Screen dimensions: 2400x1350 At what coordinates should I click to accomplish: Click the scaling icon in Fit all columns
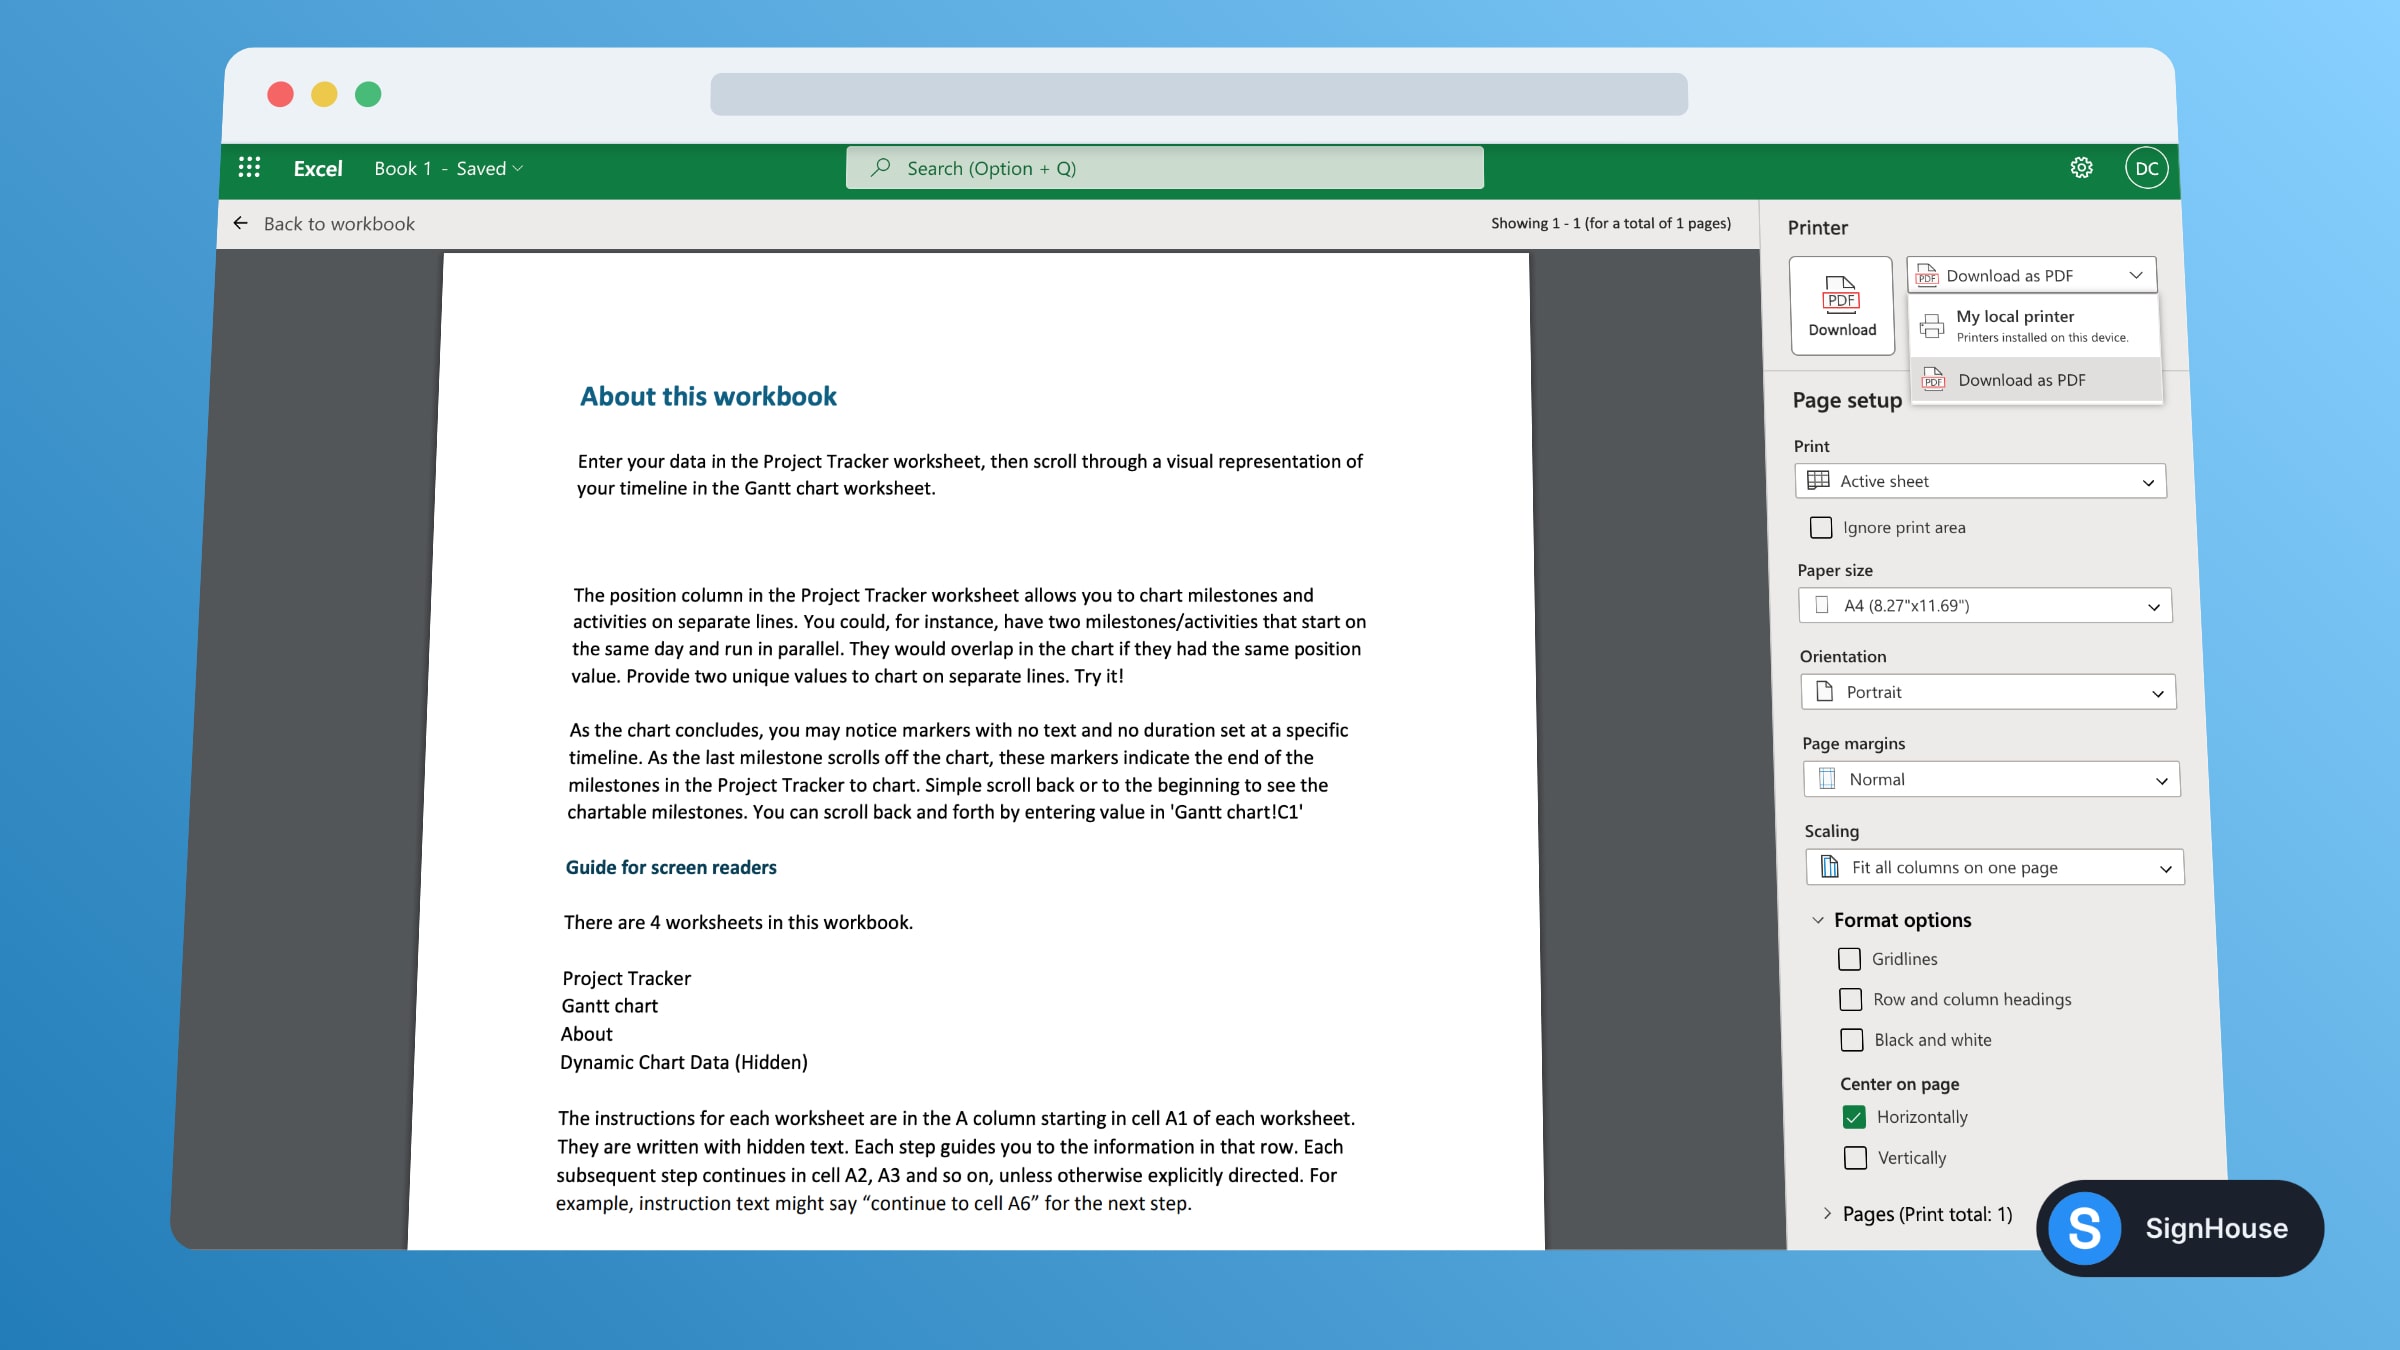1829,867
